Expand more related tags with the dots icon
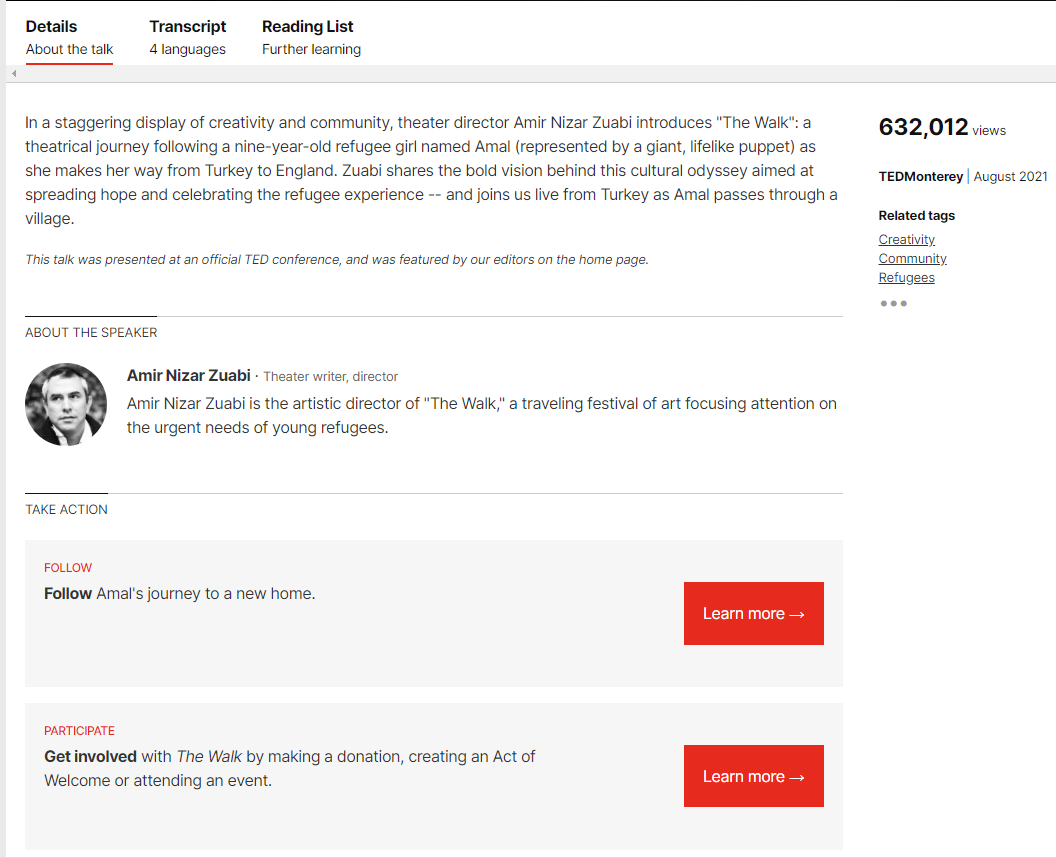The height and width of the screenshot is (858, 1056). 893,303
